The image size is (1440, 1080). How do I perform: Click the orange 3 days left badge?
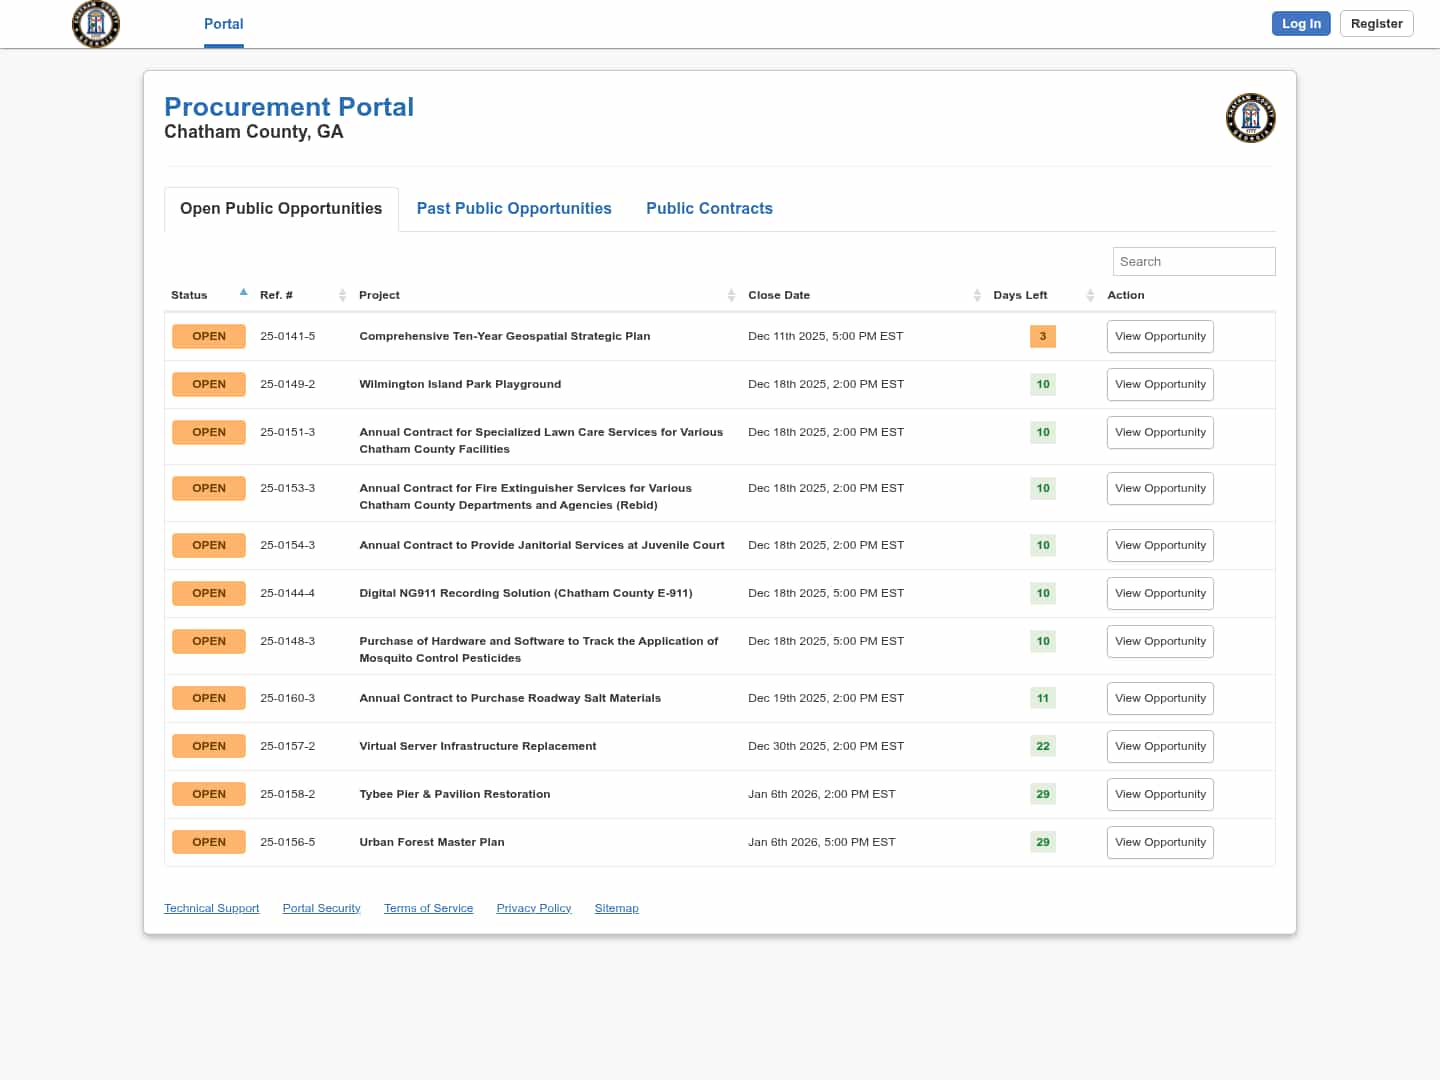pyautogui.click(x=1042, y=337)
